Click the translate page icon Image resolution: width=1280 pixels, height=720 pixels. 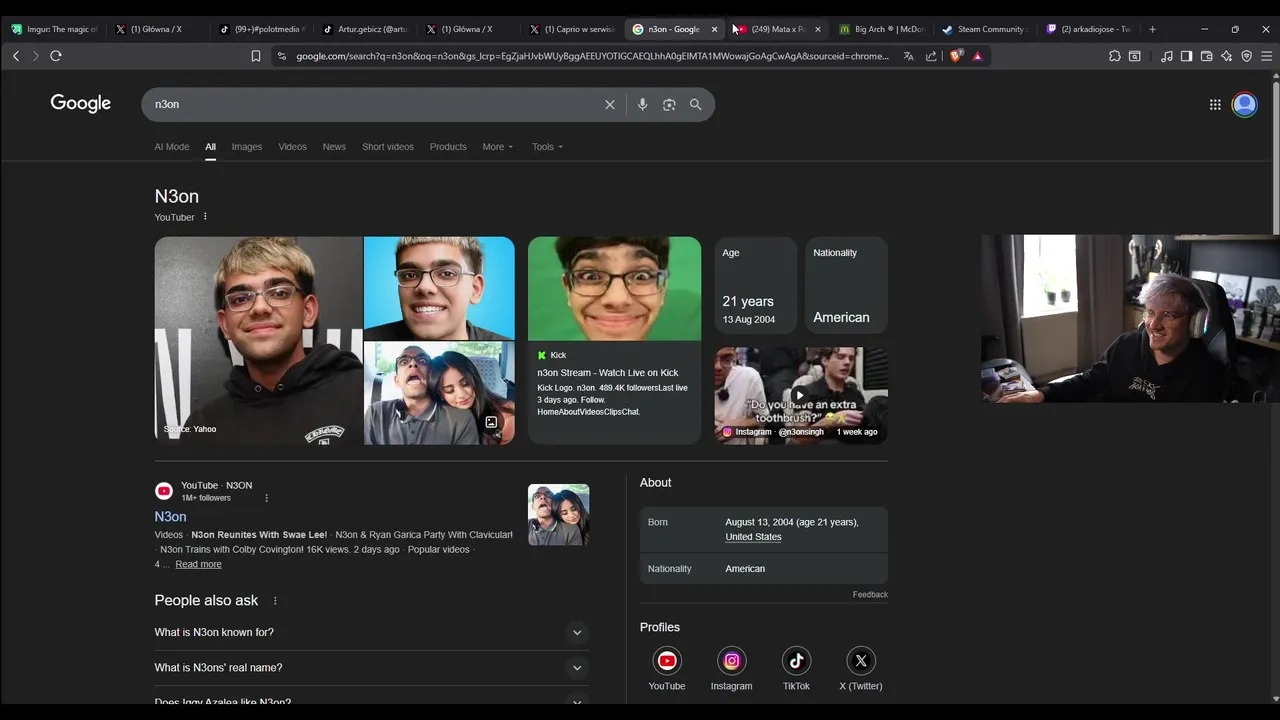pyautogui.click(x=908, y=56)
